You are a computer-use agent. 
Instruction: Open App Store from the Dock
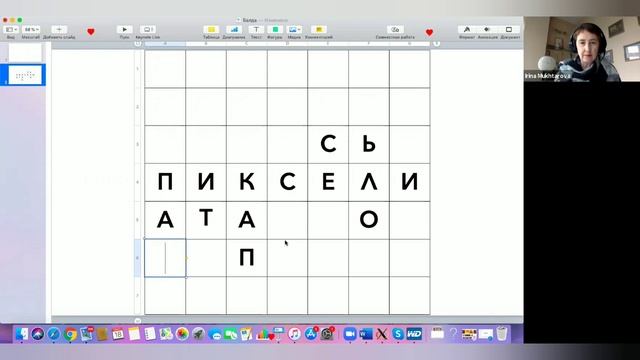click(x=311, y=334)
